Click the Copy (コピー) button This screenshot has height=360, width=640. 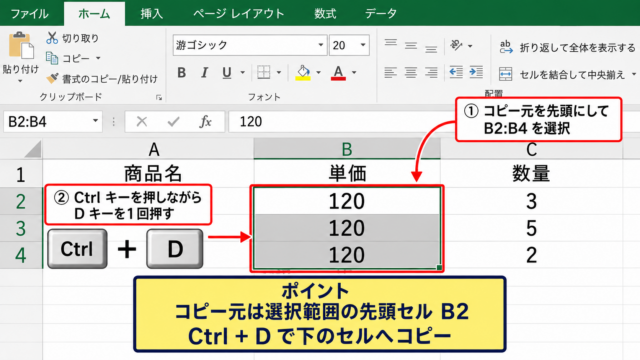[68, 58]
